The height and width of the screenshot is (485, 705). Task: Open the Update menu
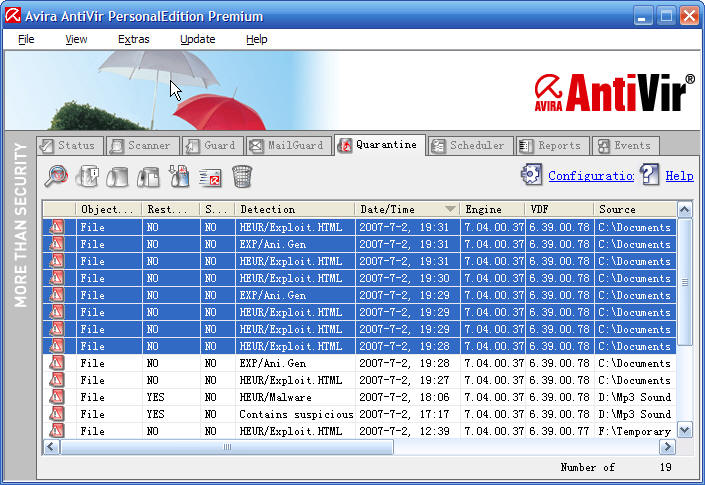(197, 39)
